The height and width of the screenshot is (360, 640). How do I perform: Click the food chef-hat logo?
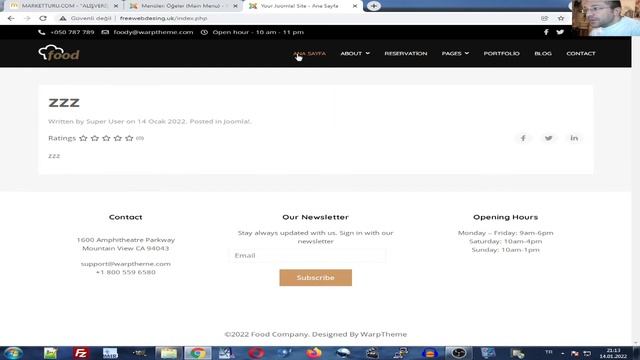coord(59,53)
